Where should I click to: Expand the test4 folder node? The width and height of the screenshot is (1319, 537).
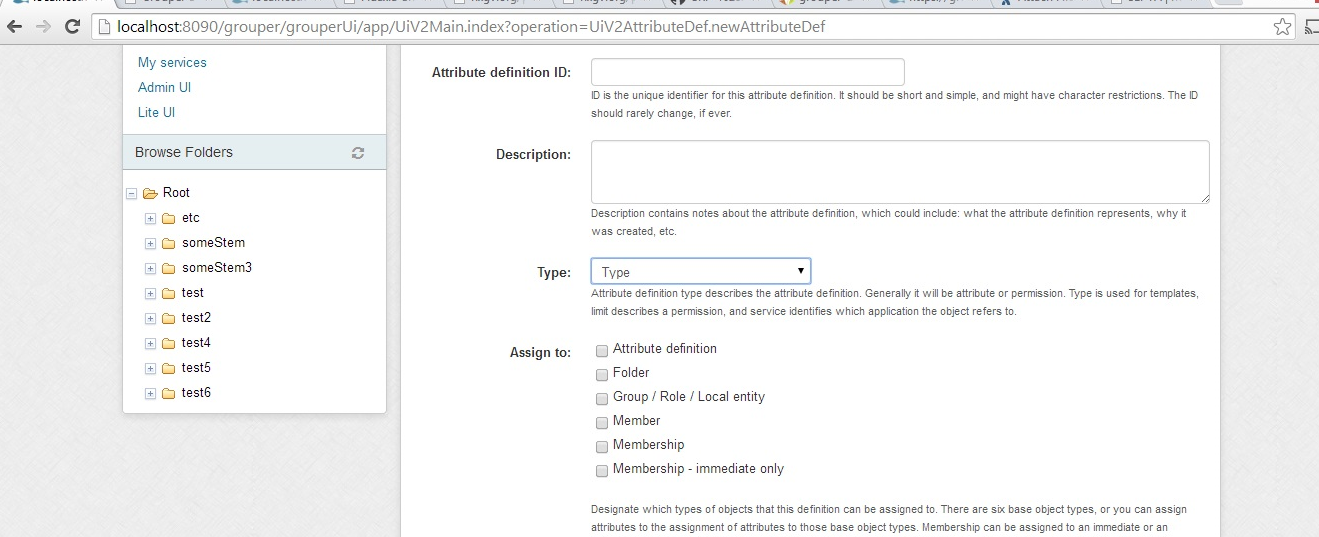[150, 343]
